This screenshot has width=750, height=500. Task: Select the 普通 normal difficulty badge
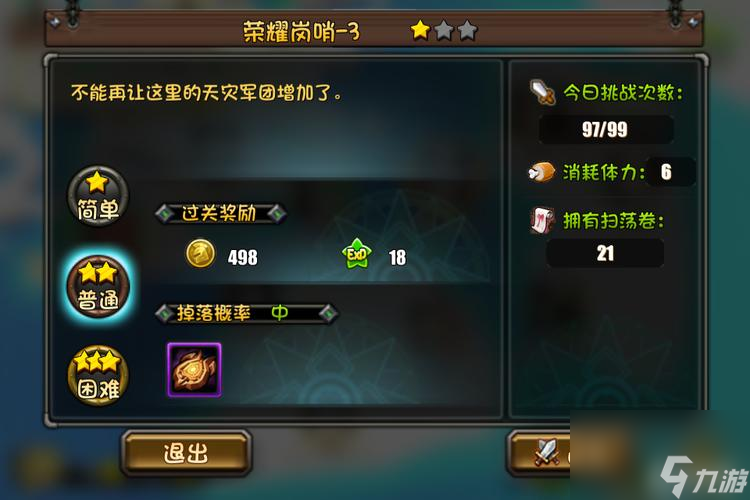click(x=98, y=287)
